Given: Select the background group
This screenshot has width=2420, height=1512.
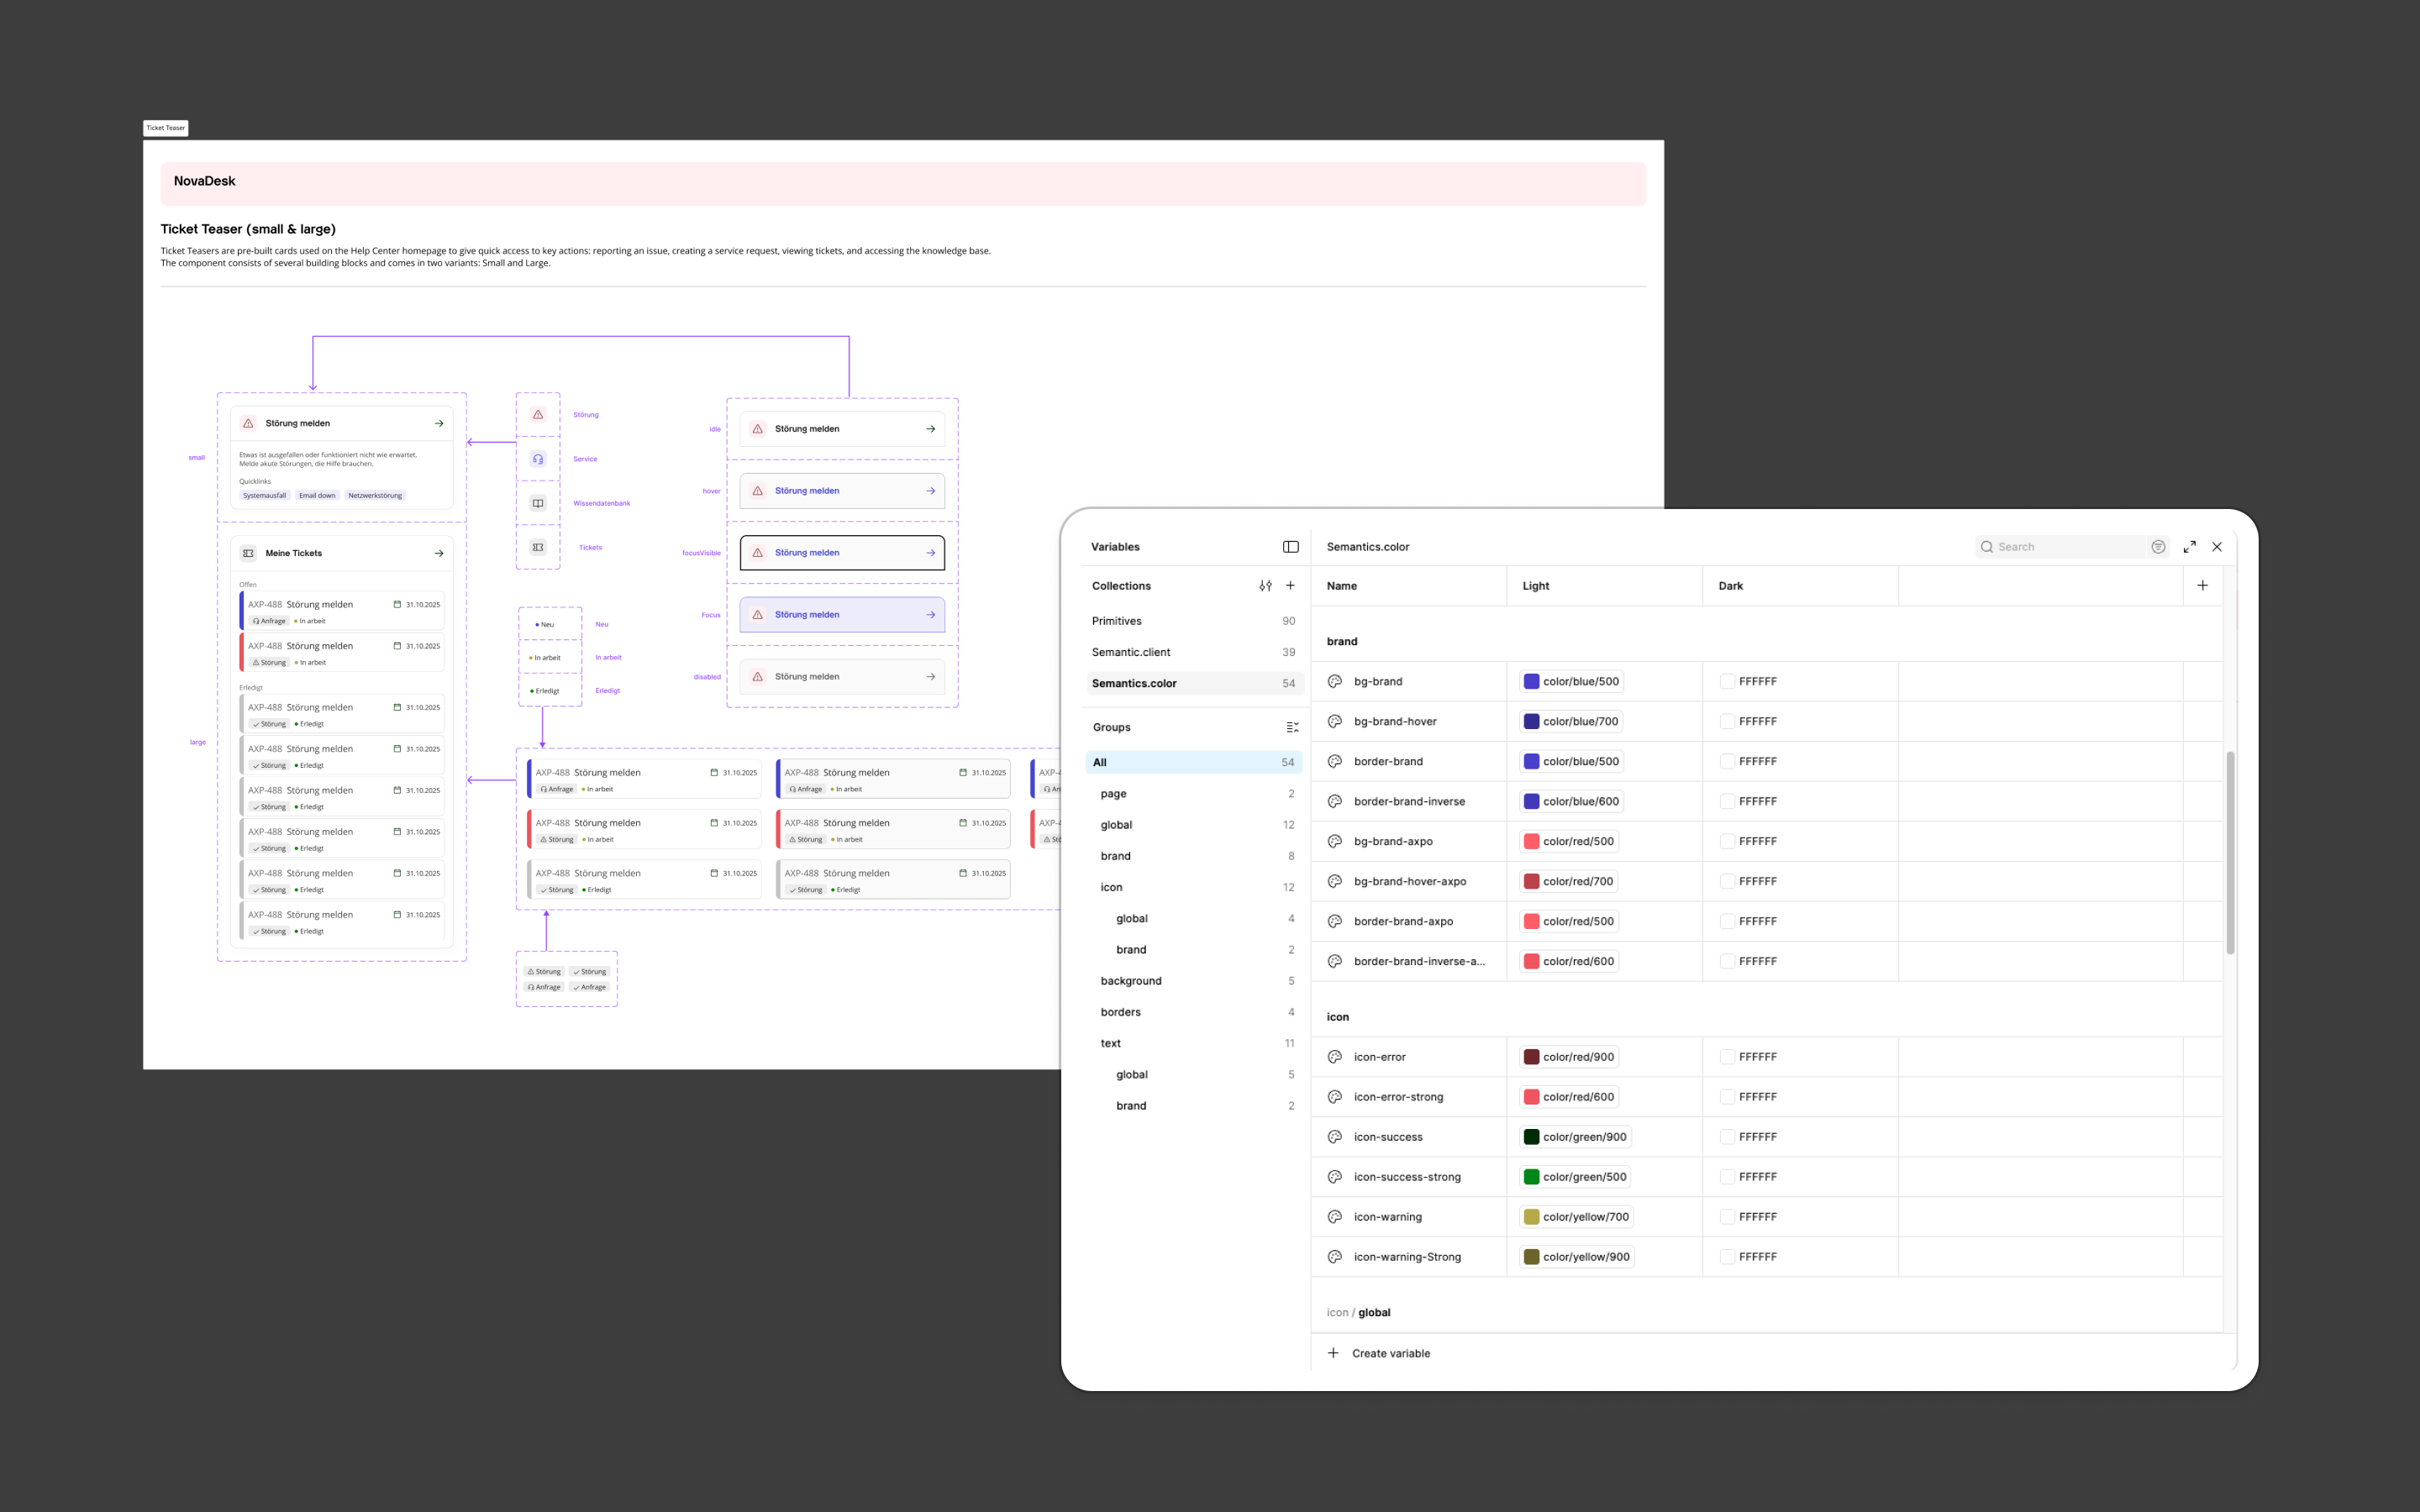Looking at the screenshot, I should (1131, 981).
